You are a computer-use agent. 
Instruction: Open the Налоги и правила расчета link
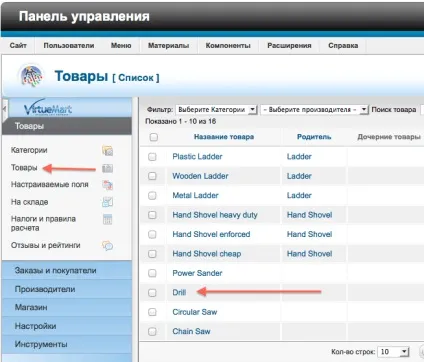coord(43,223)
